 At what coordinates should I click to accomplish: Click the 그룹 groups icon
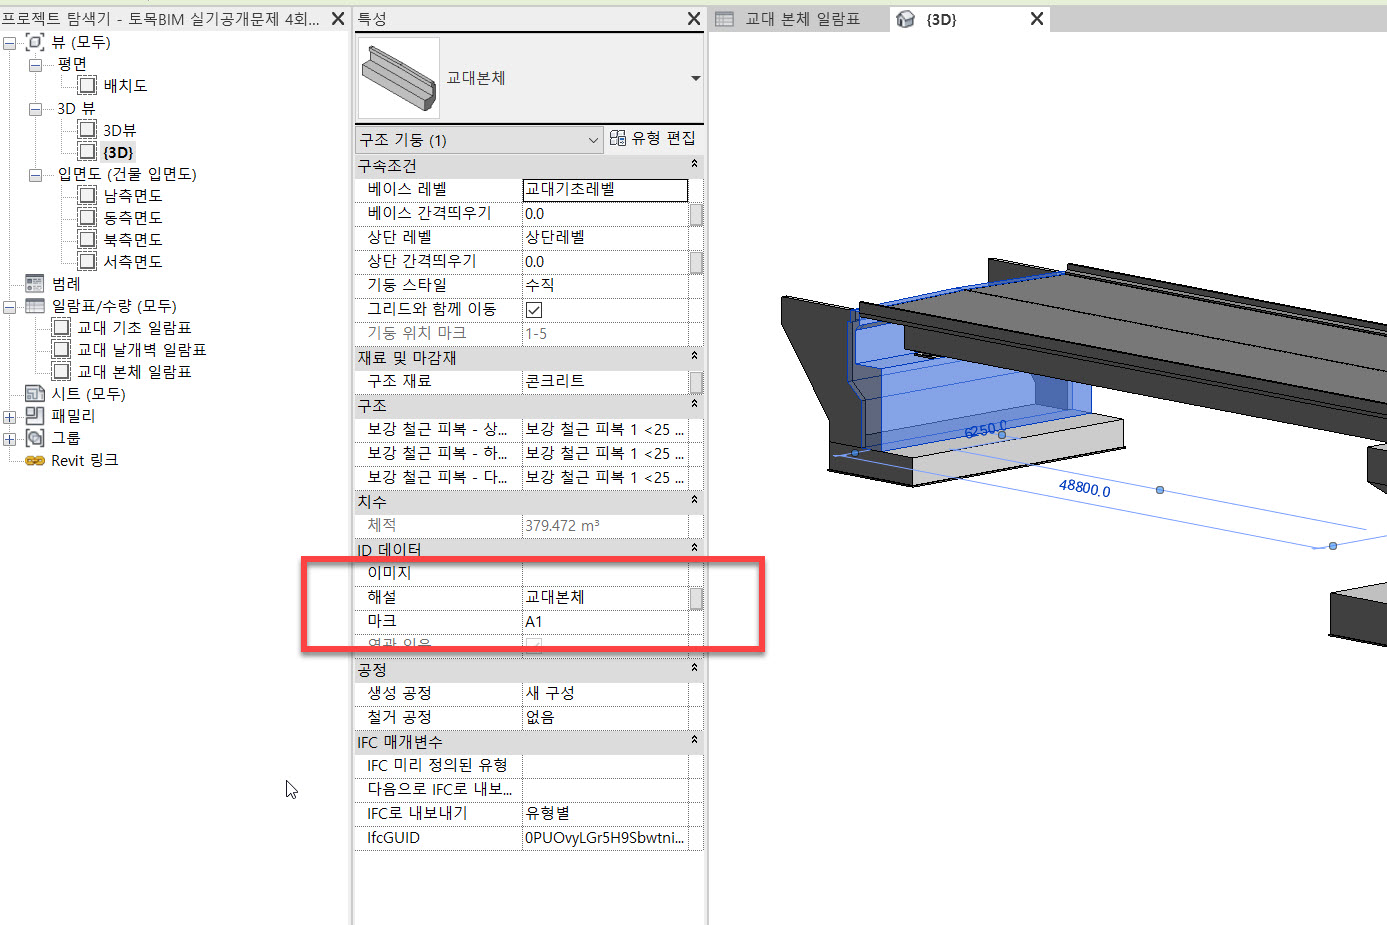click(35, 438)
